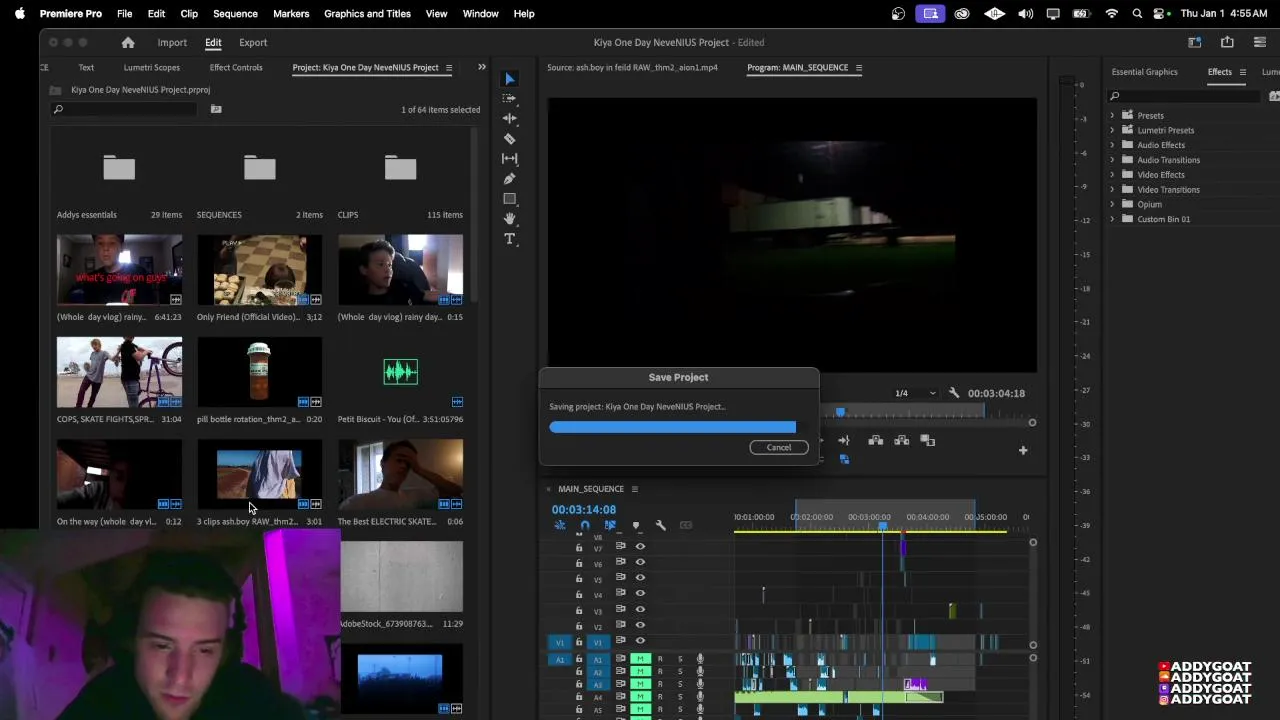Expand the Video Transitions folder
The width and height of the screenshot is (1280, 720).
click(x=1112, y=189)
